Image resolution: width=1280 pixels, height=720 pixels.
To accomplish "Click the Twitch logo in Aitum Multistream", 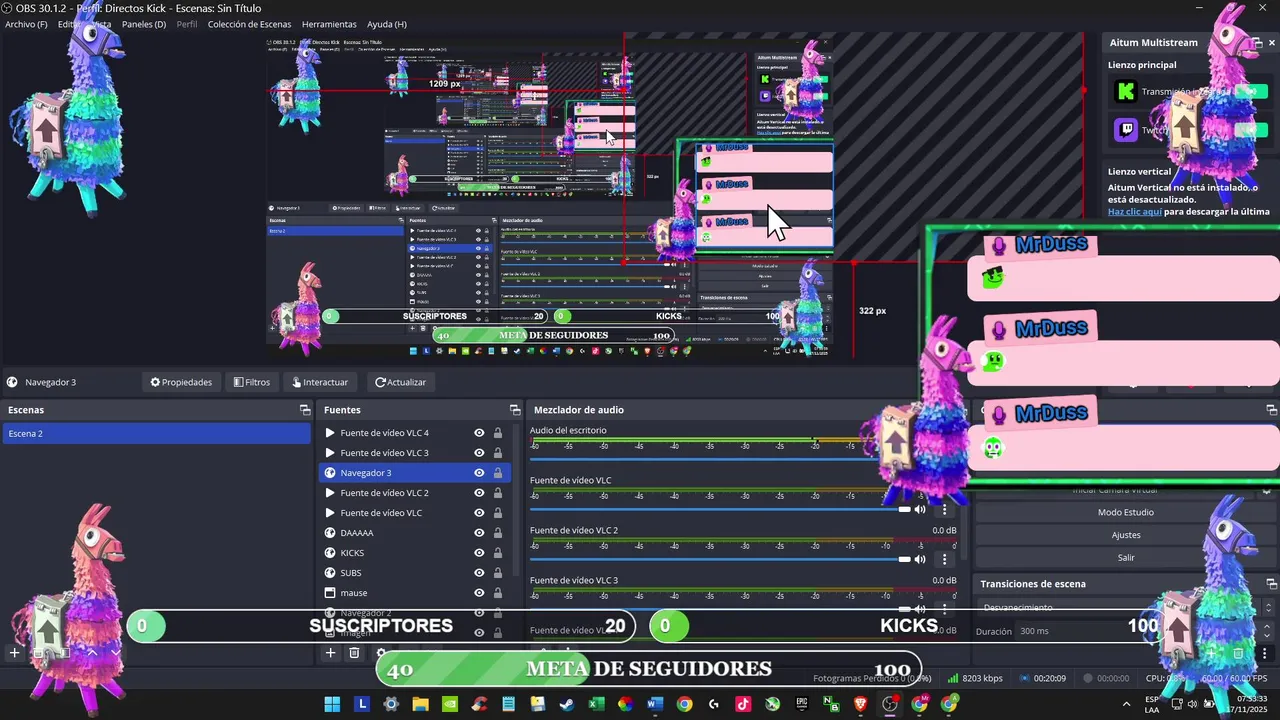I will click(1125, 130).
